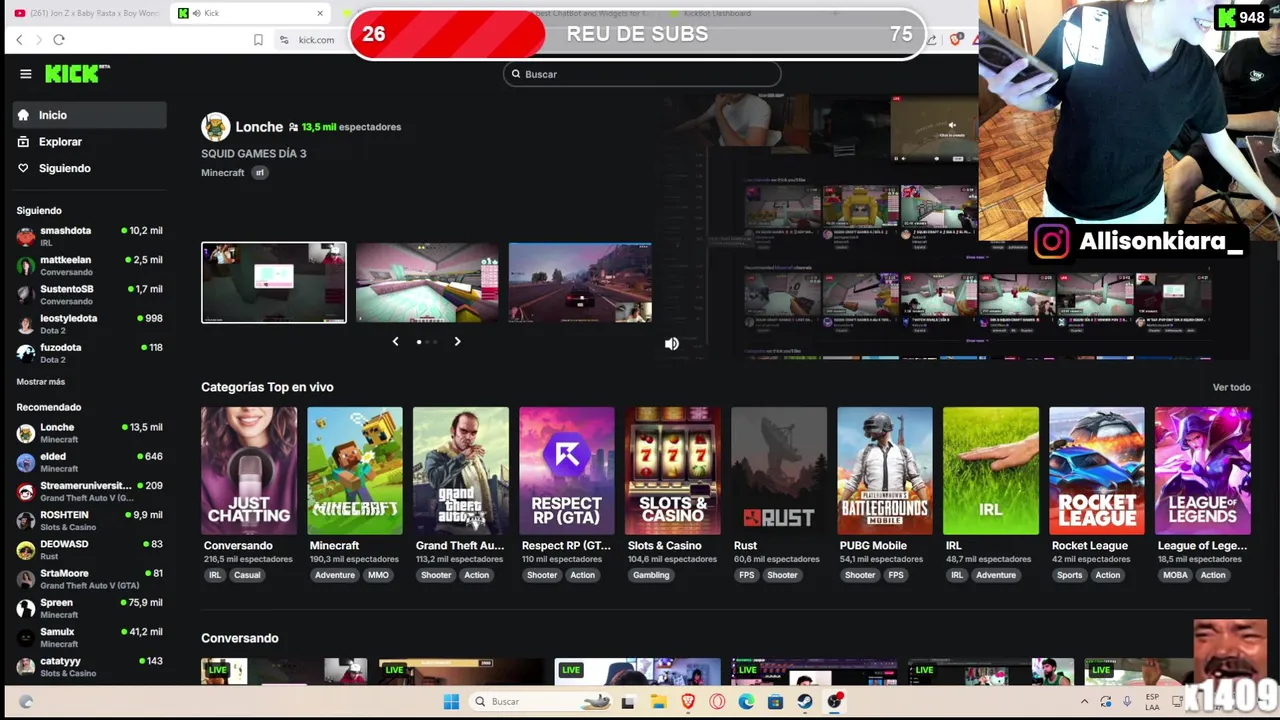Bookmark this page using the bookmark icon

tap(258, 39)
